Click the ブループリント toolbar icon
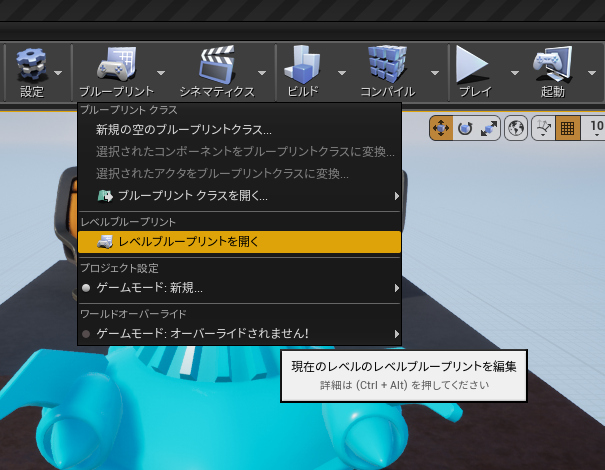 (x=116, y=72)
